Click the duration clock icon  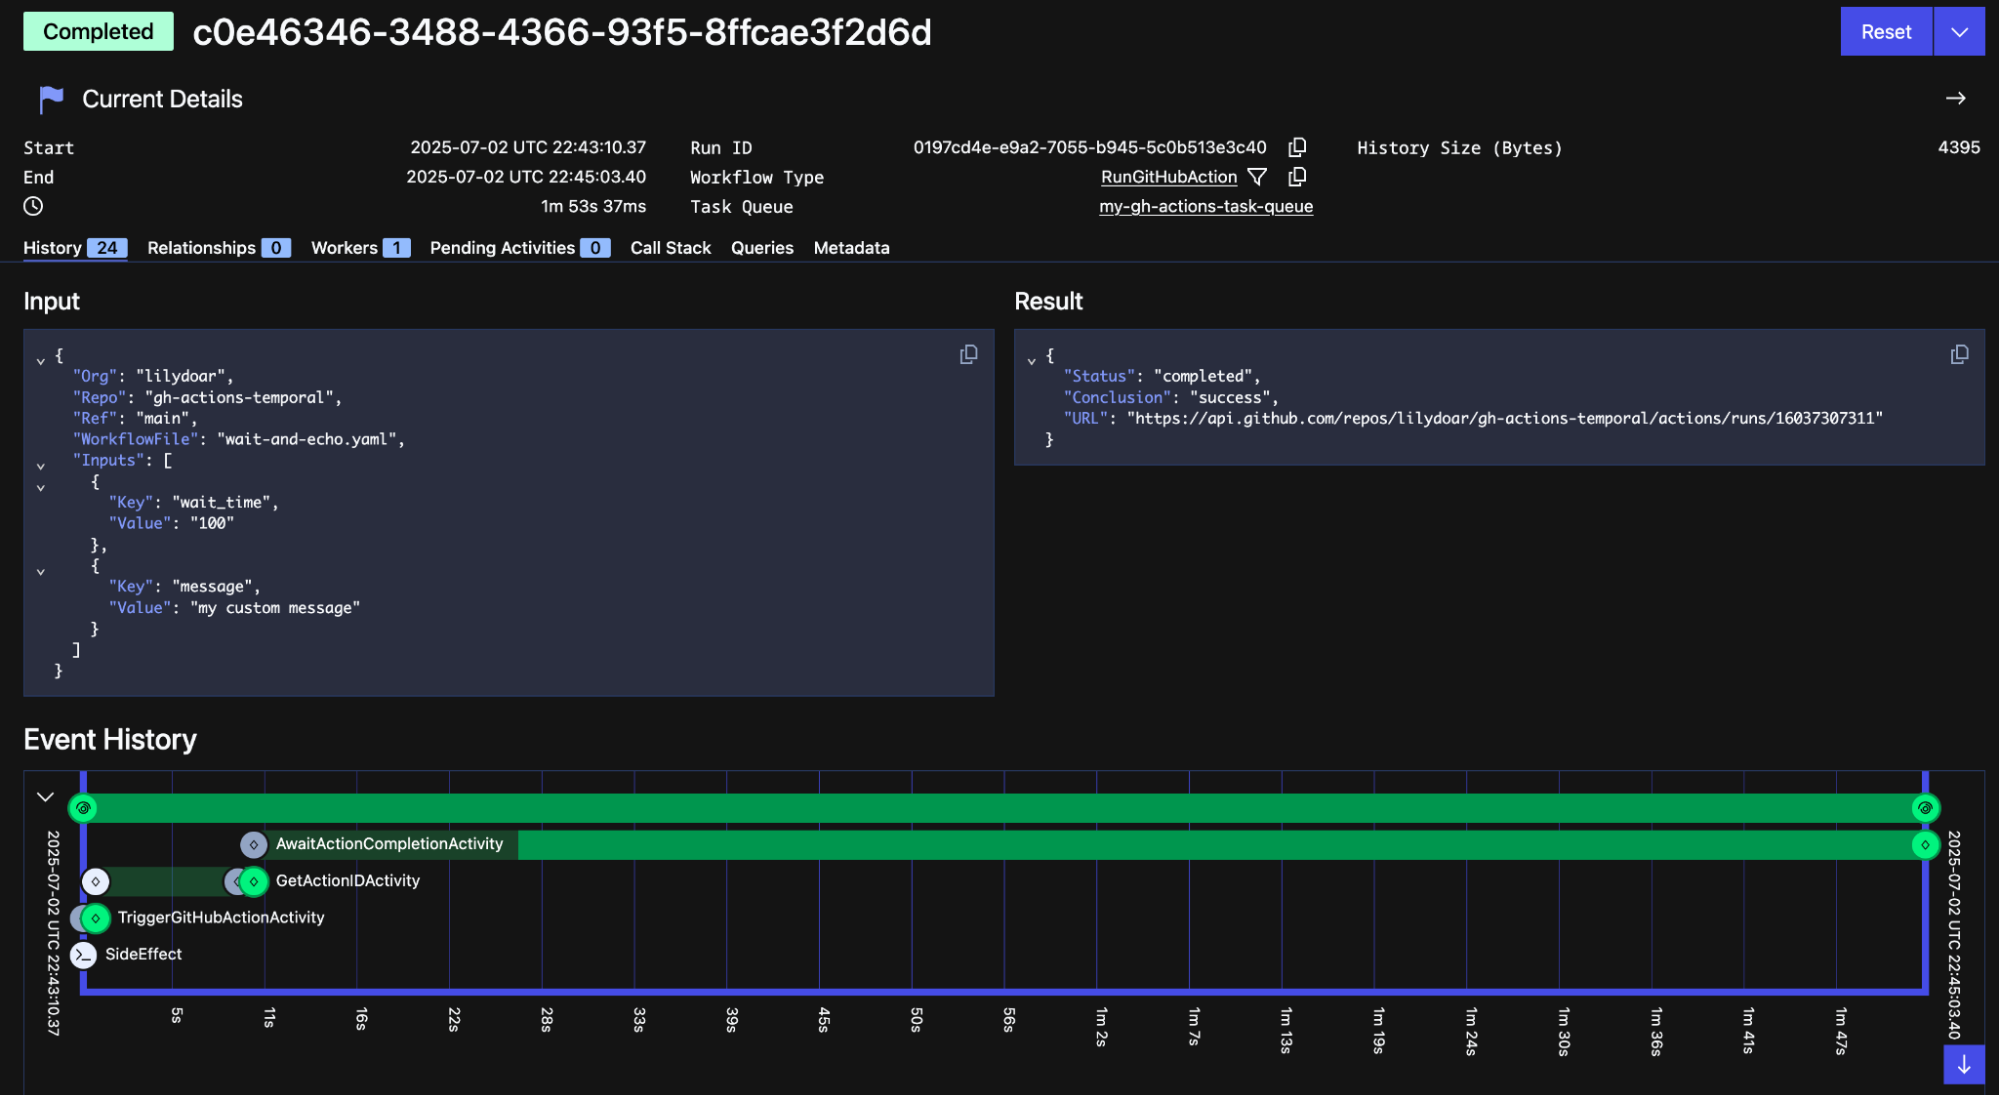(33, 206)
